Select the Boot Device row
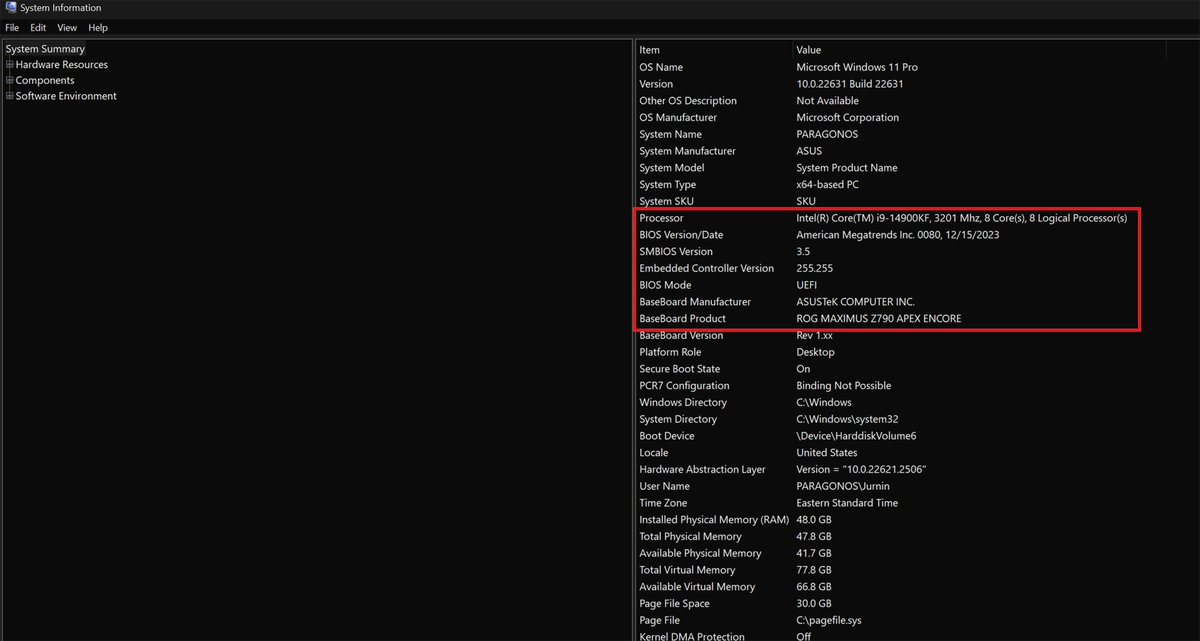The height and width of the screenshot is (641, 1200). 666,436
